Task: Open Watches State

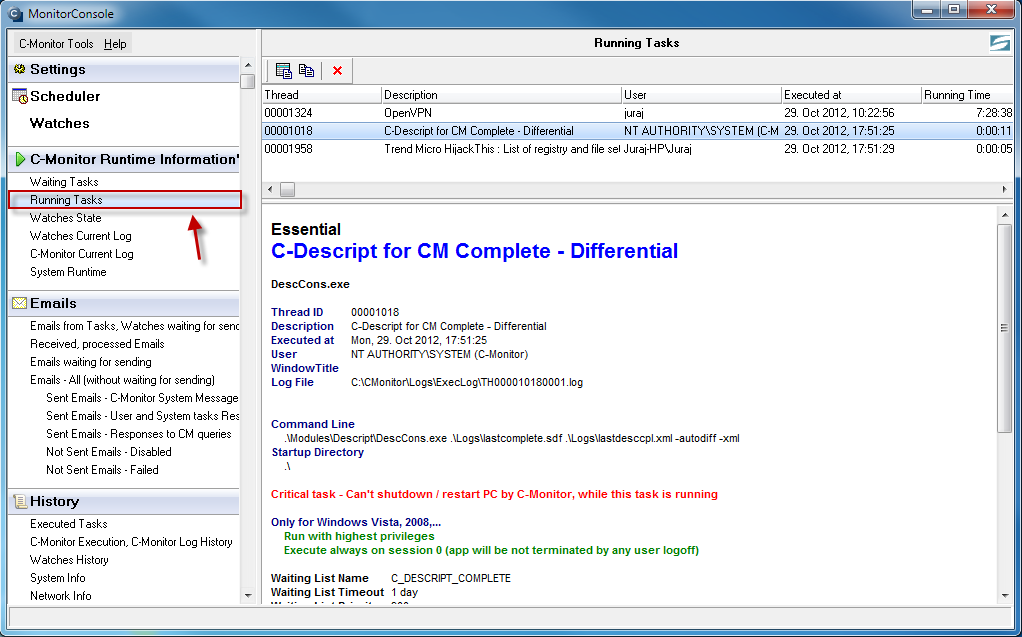Action: pyautogui.click(x=65, y=218)
